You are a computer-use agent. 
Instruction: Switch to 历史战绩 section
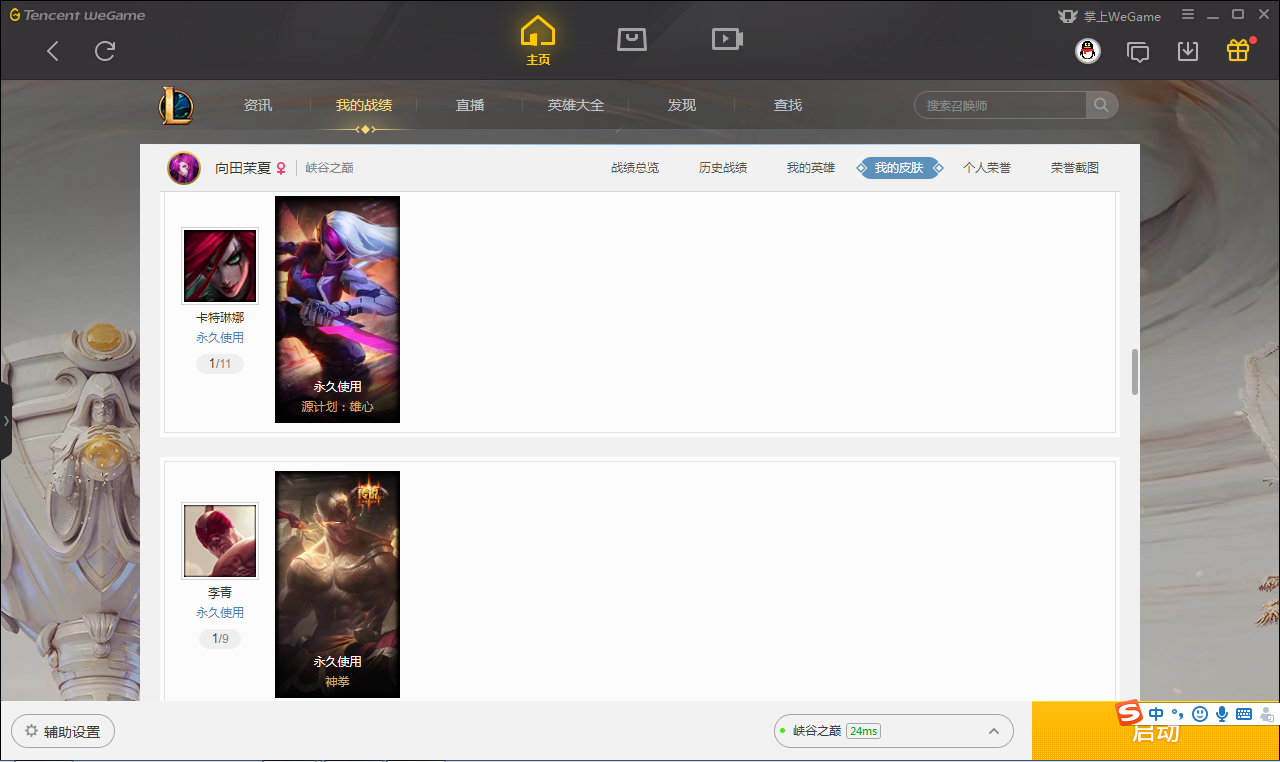tap(723, 168)
